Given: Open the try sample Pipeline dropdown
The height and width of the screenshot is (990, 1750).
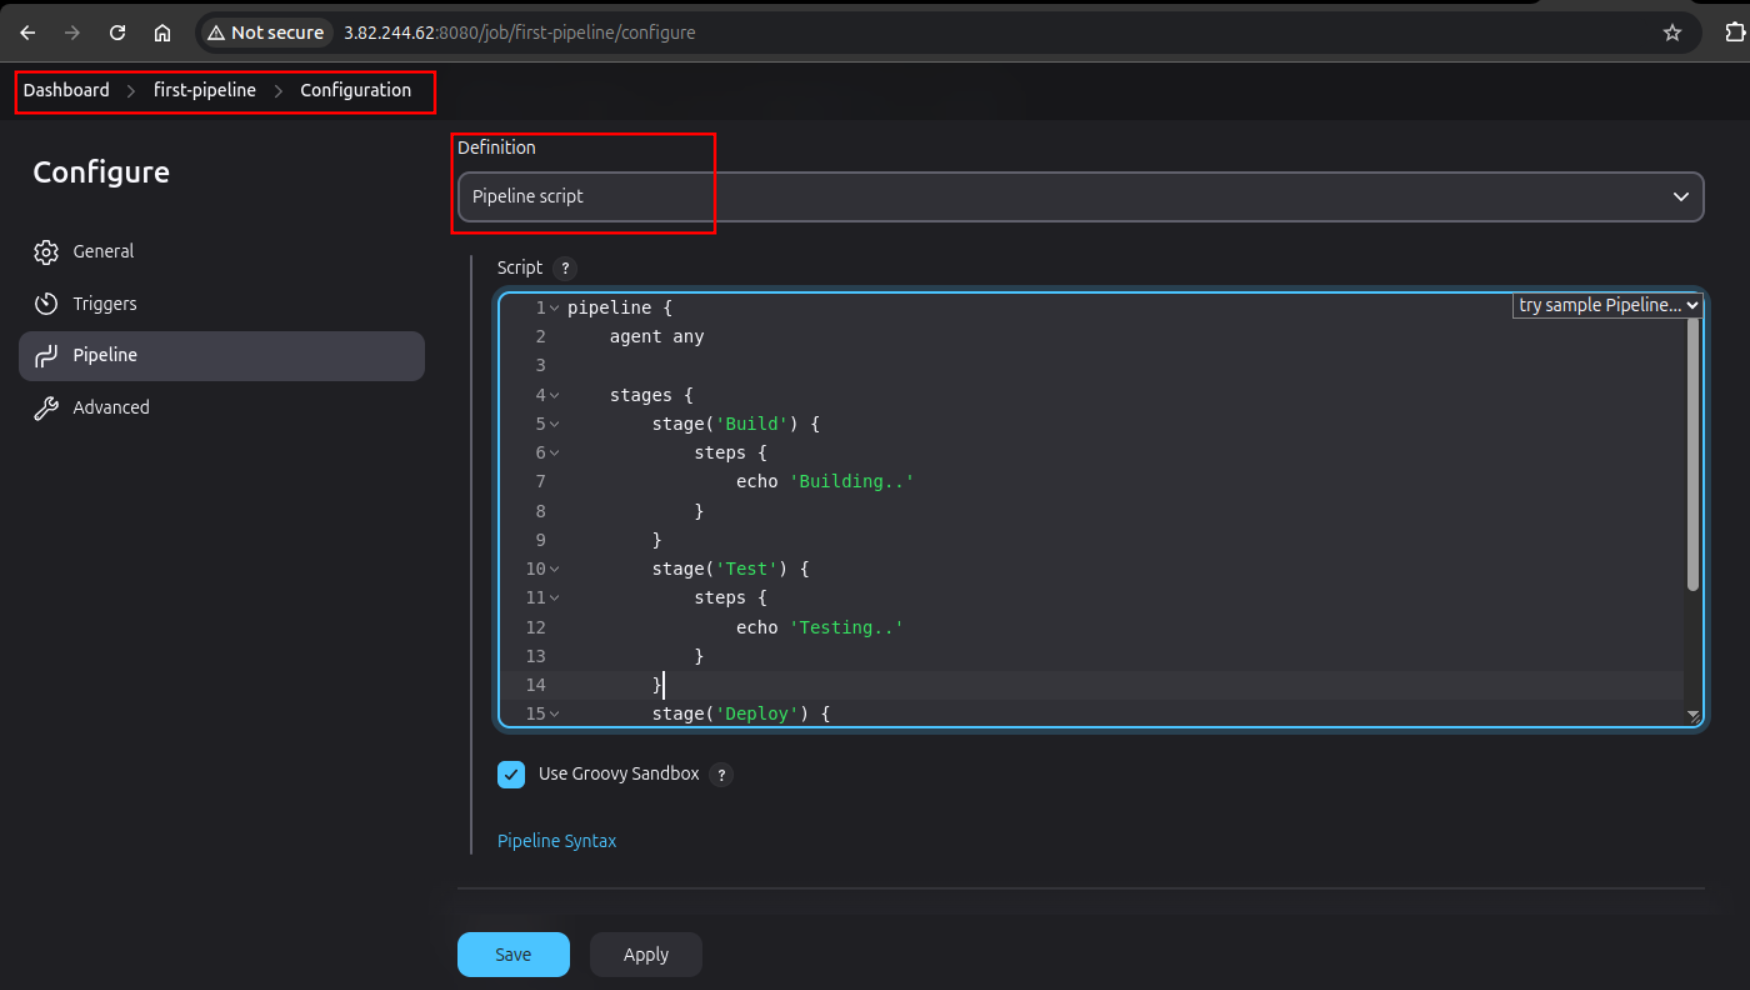Looking at the screenshot, I should (x=1607, y=305).
